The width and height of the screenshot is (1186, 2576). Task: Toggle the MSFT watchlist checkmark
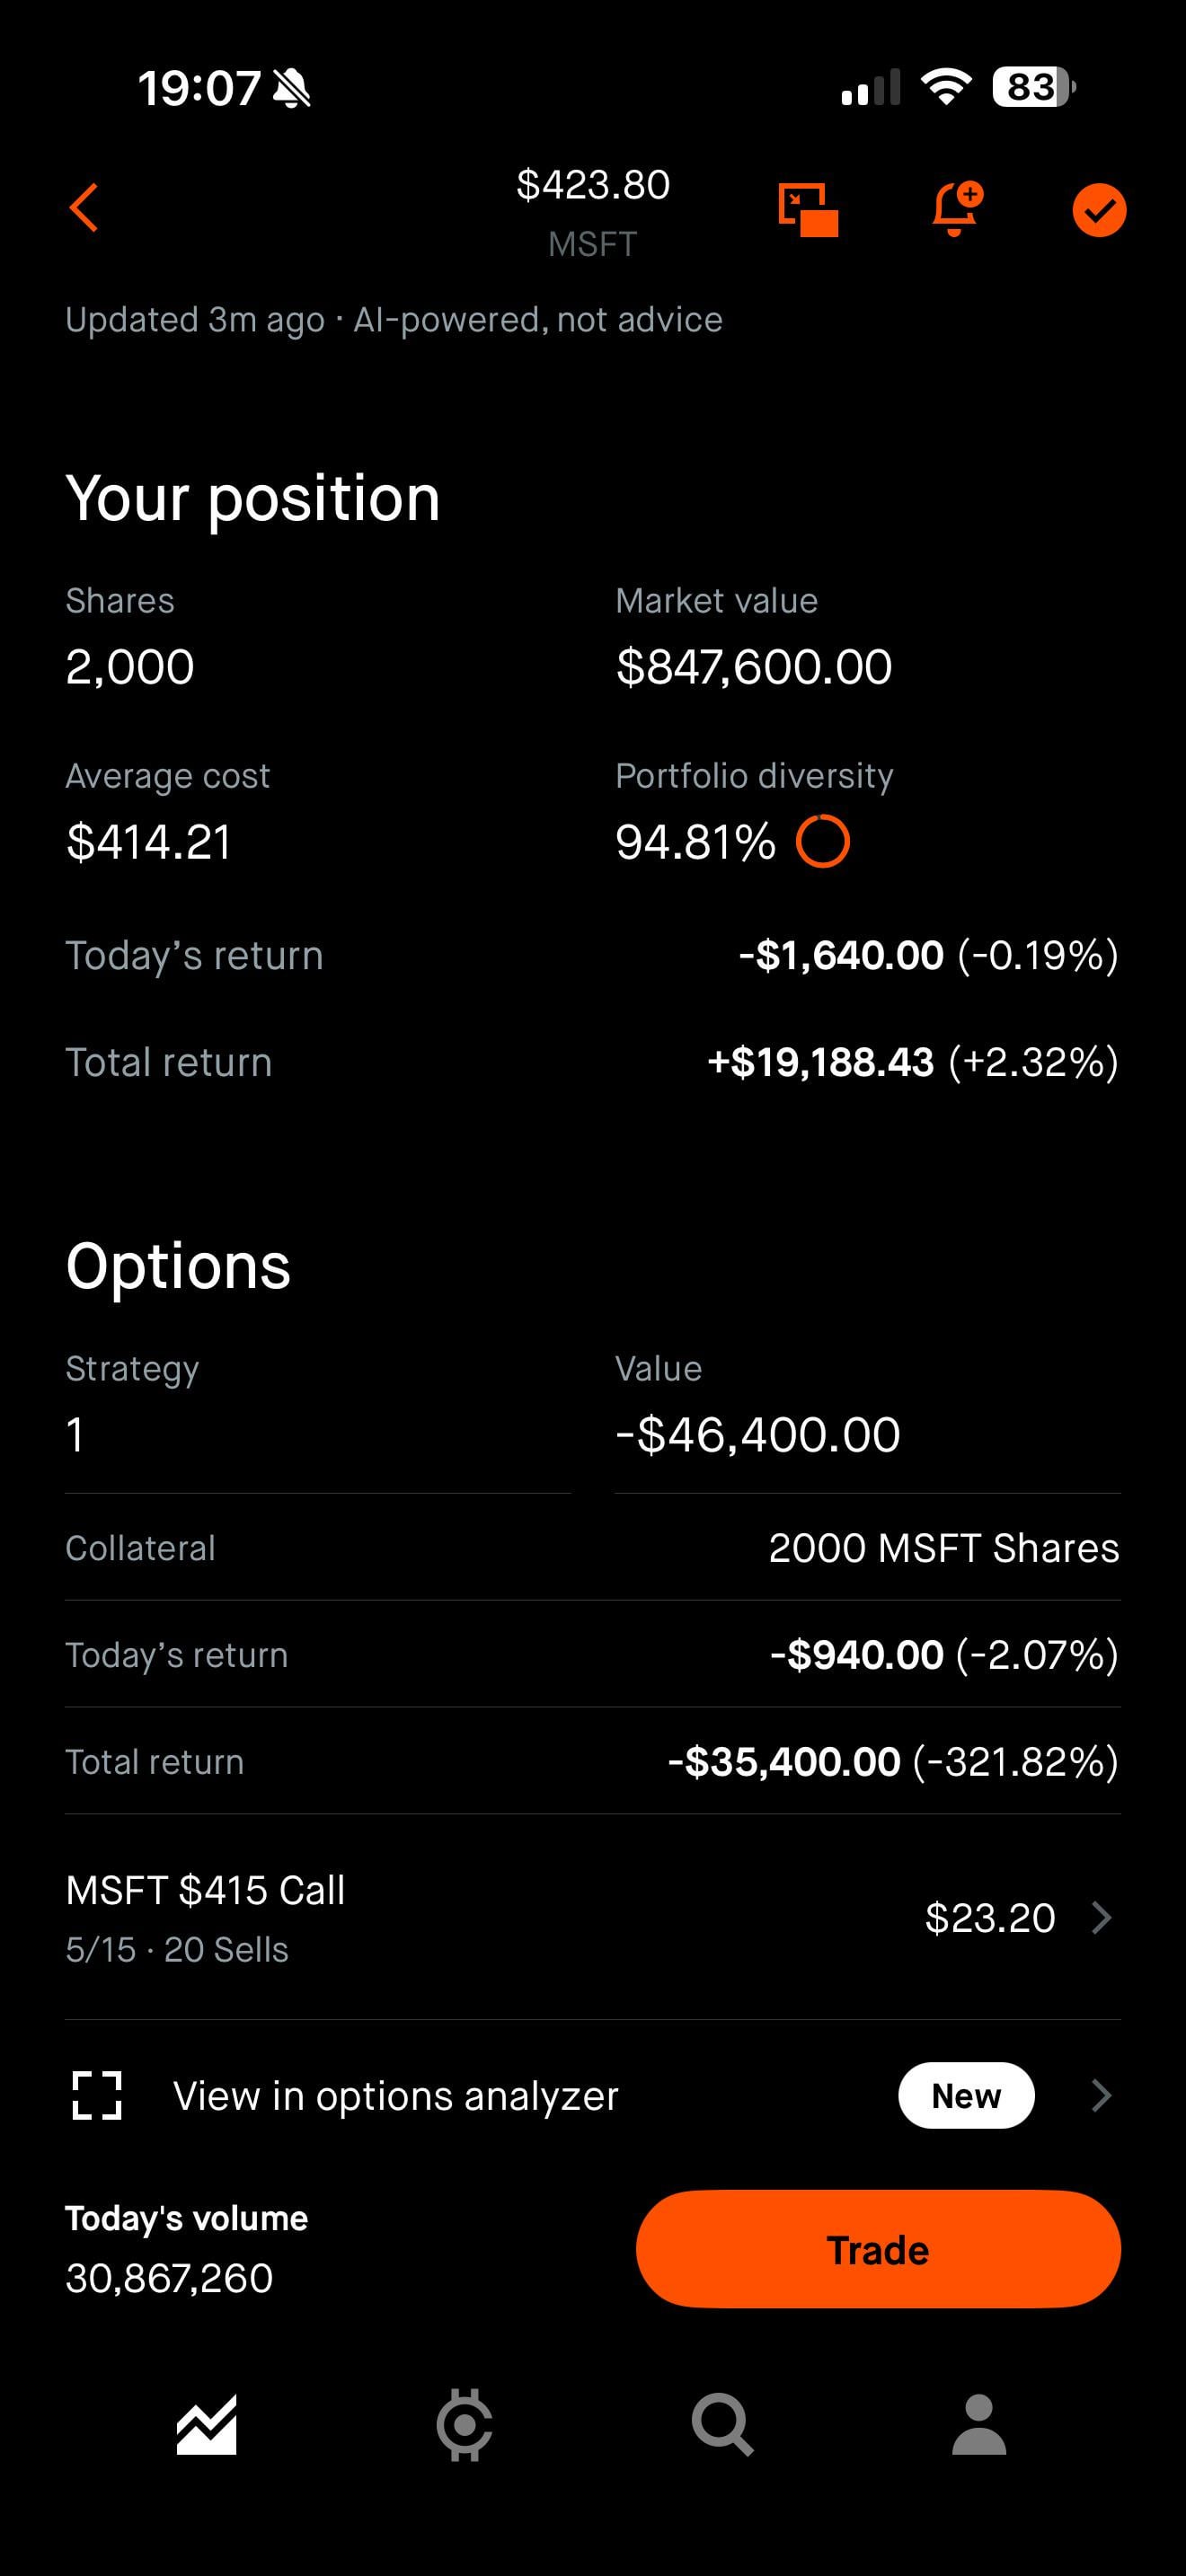coord(1099,210)
